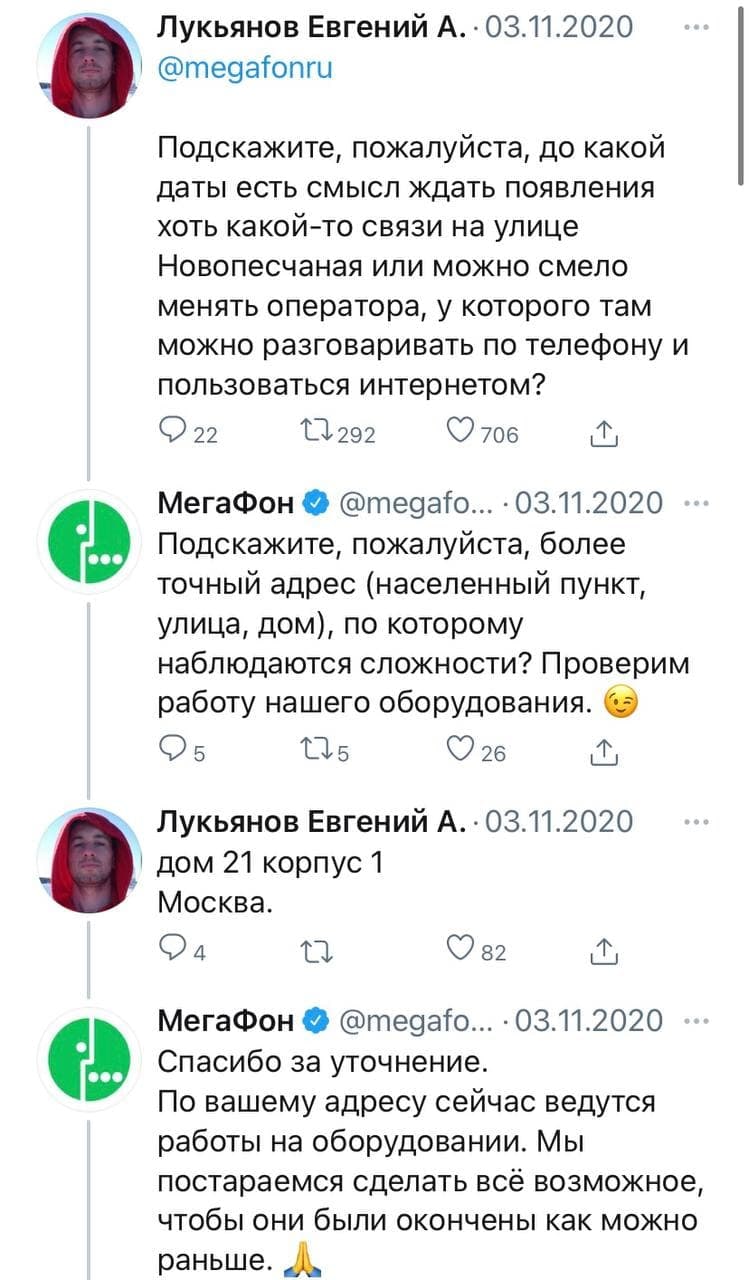Share the MegaFon tweet asking for address

point(603,752)
